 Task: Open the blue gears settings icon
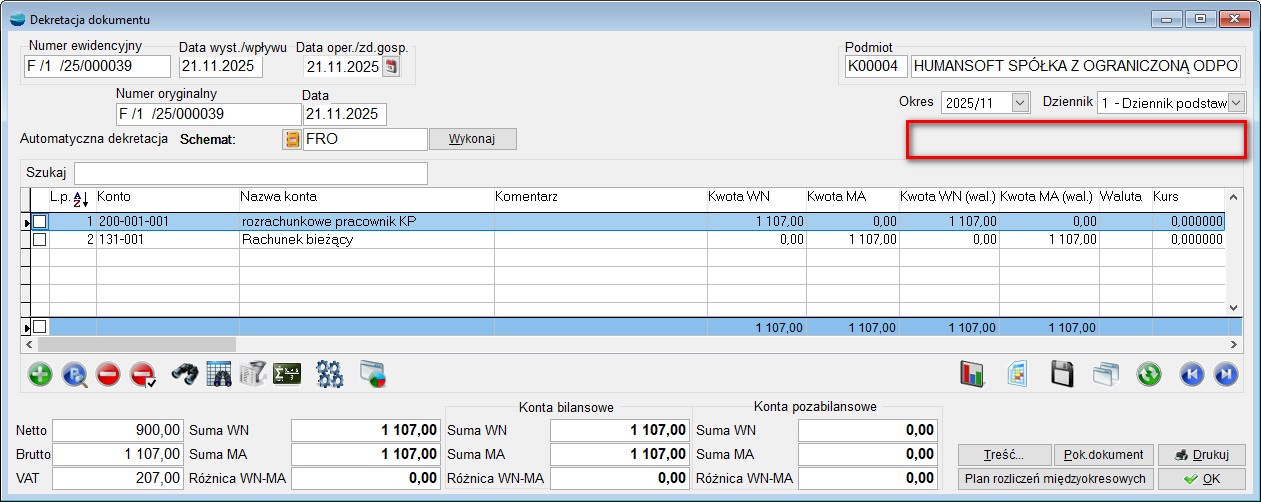click(x=329, y=375)
